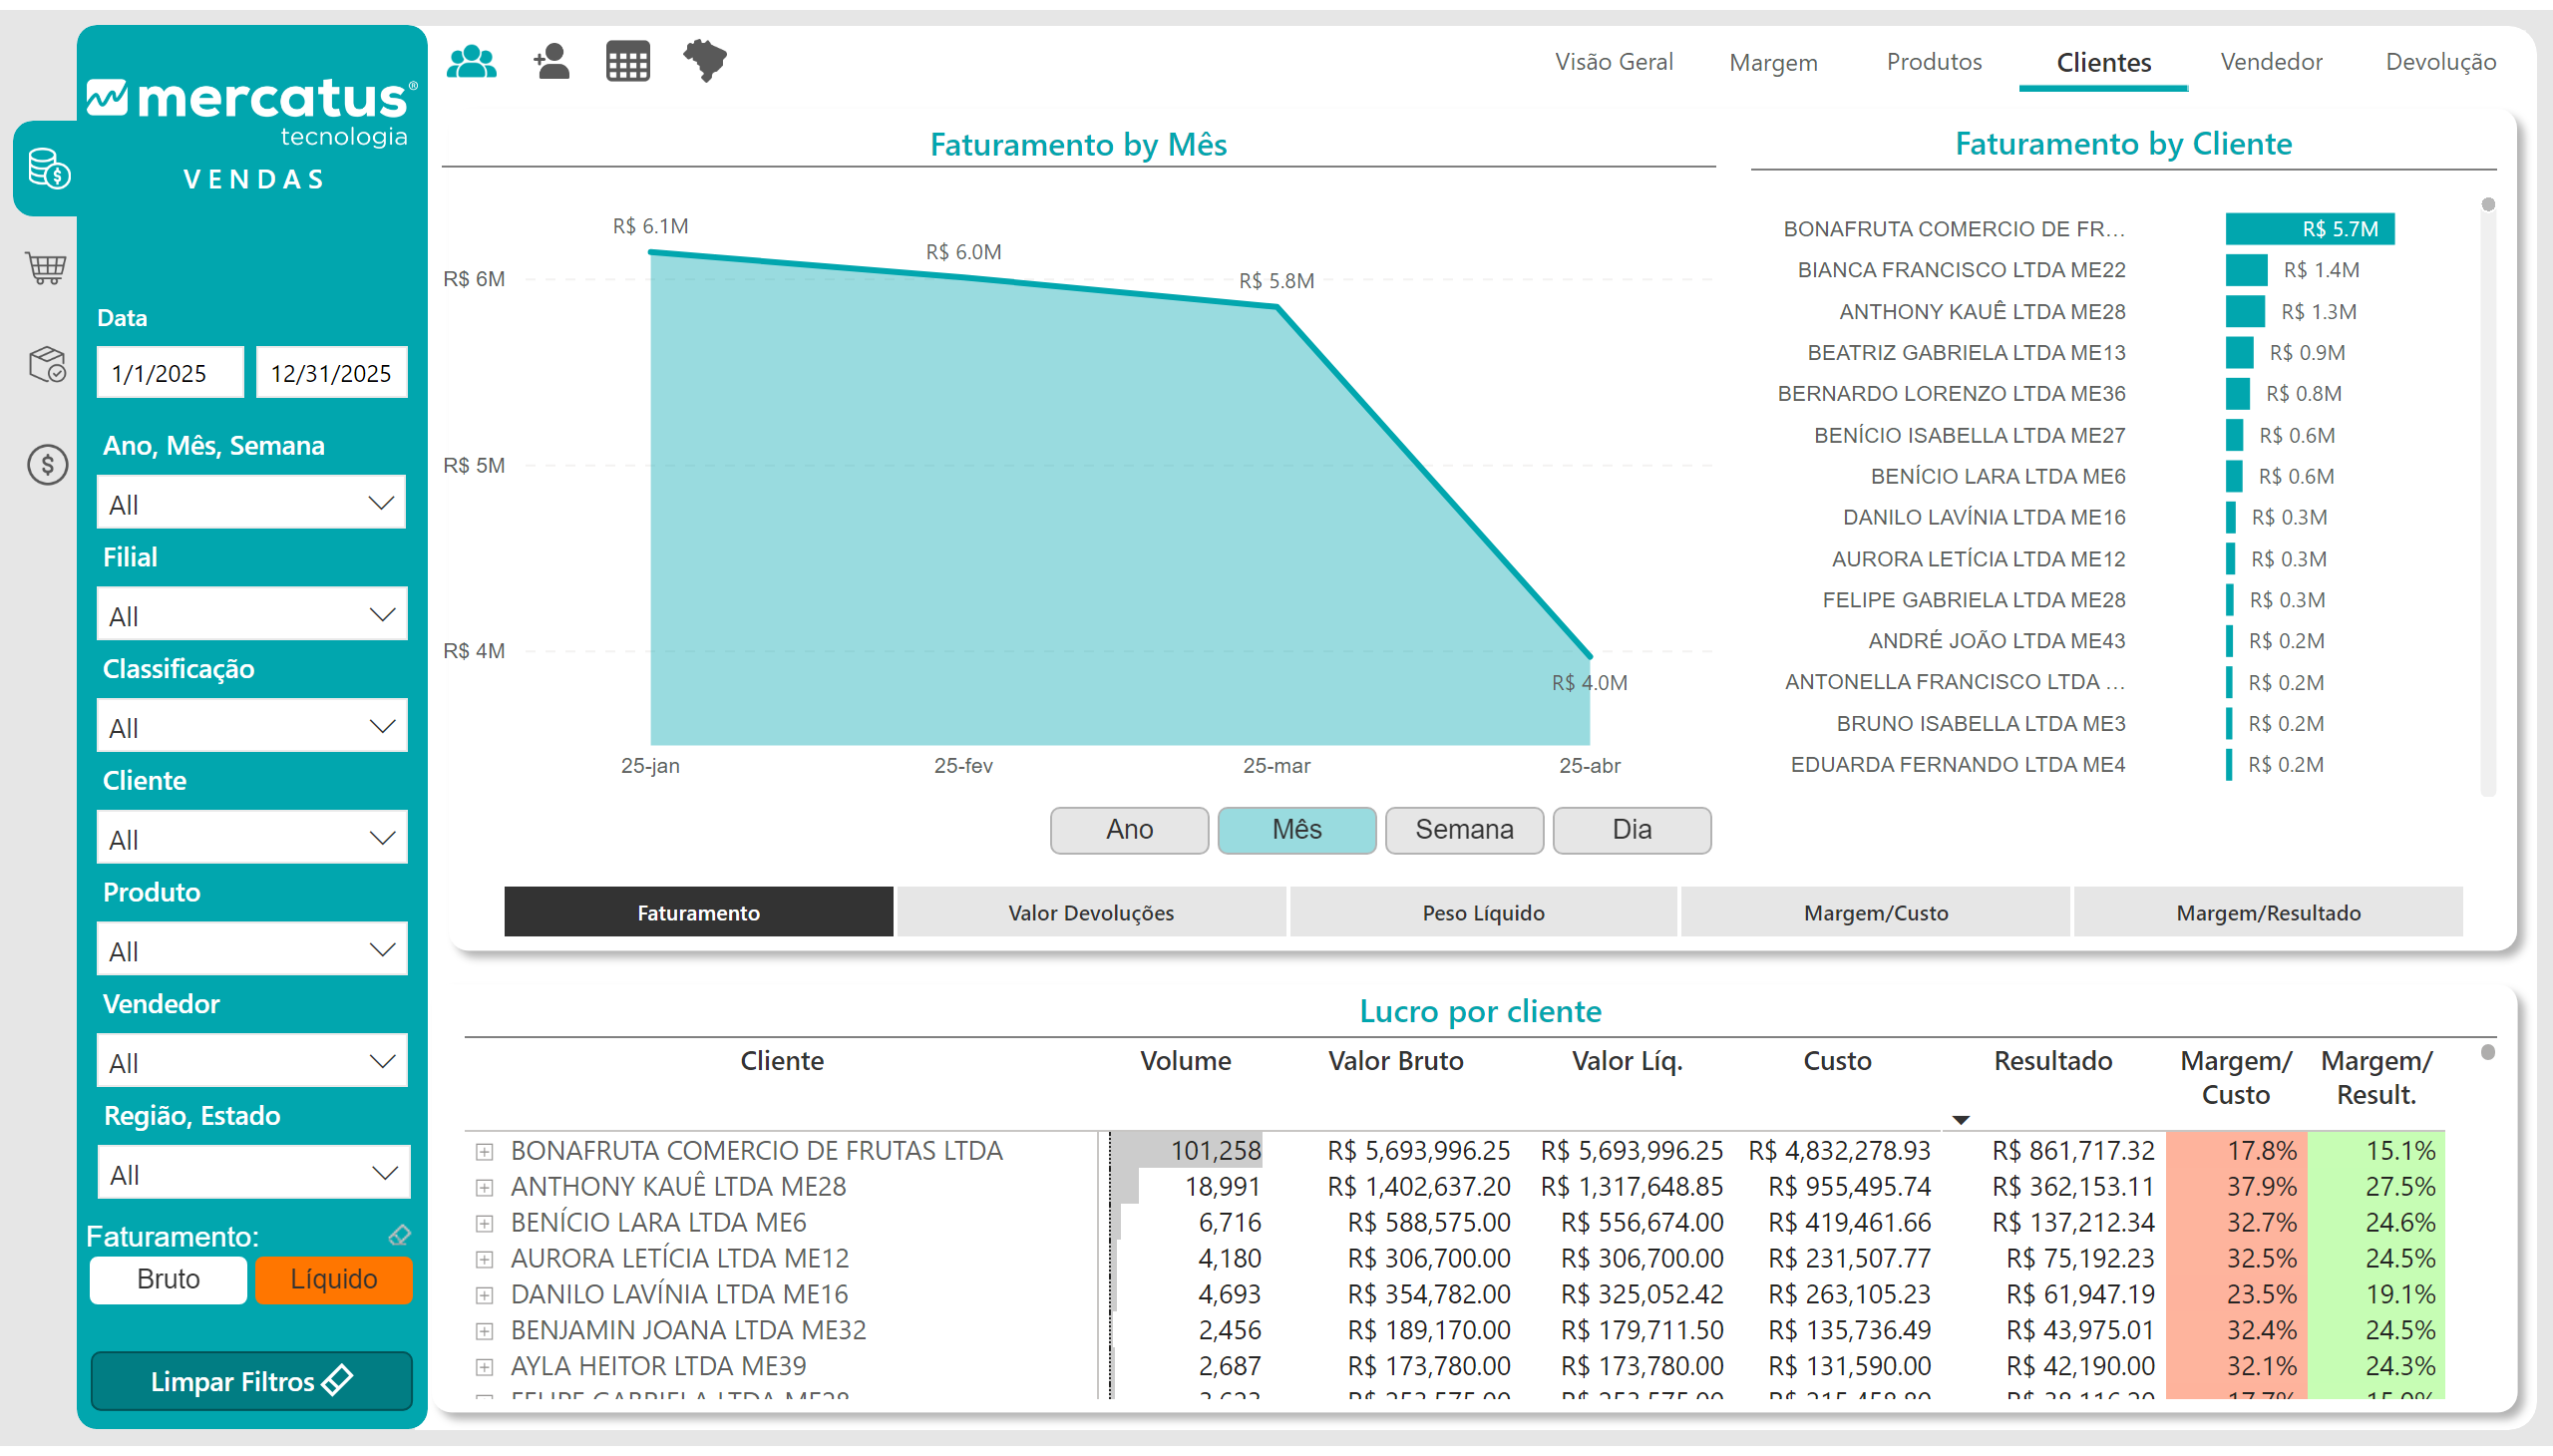Click the Brazil map icon

[x=705, y=60]
